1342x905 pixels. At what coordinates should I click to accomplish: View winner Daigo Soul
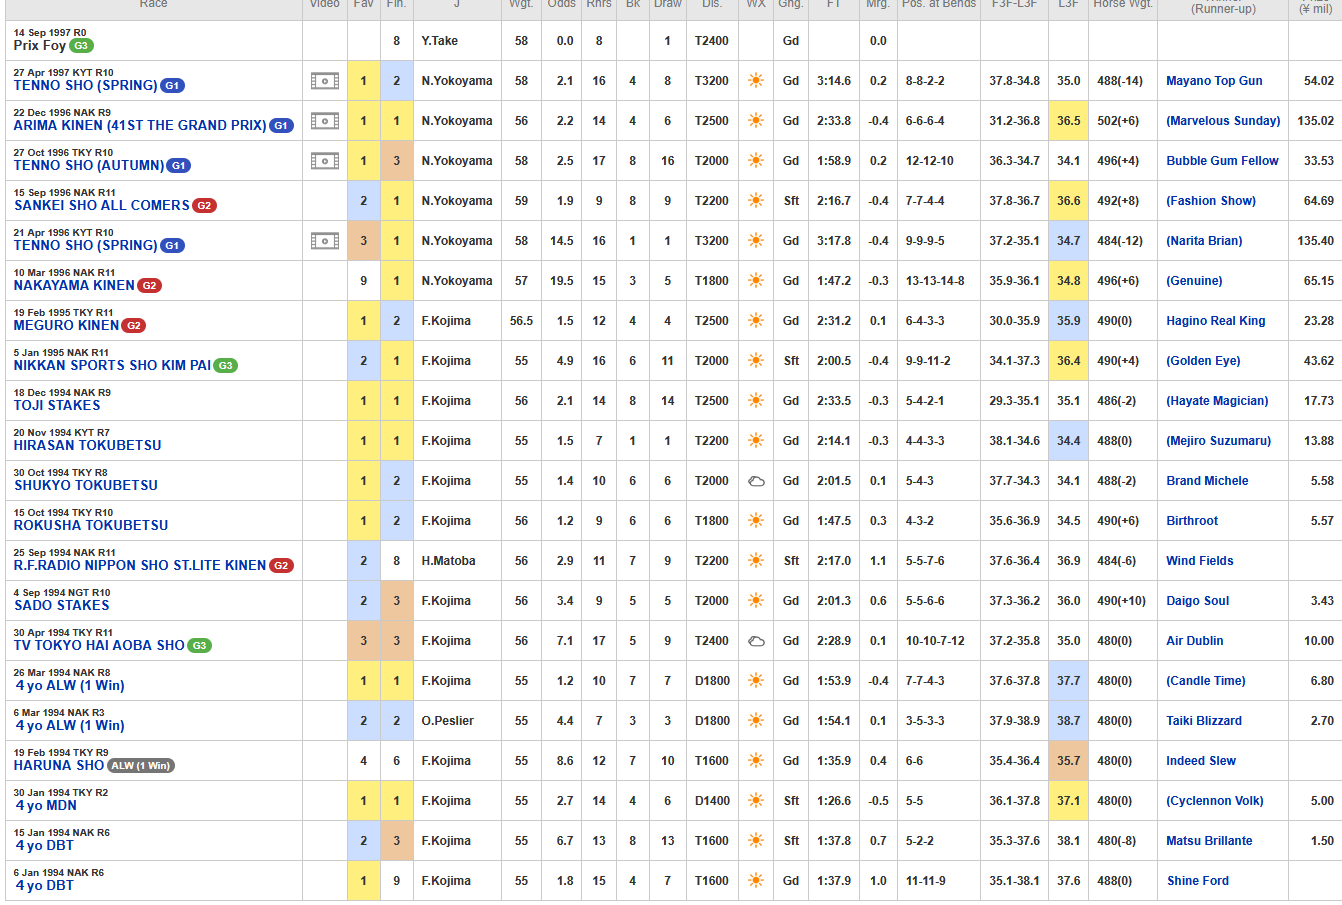pyautogui.click(x=1198, y=601)
